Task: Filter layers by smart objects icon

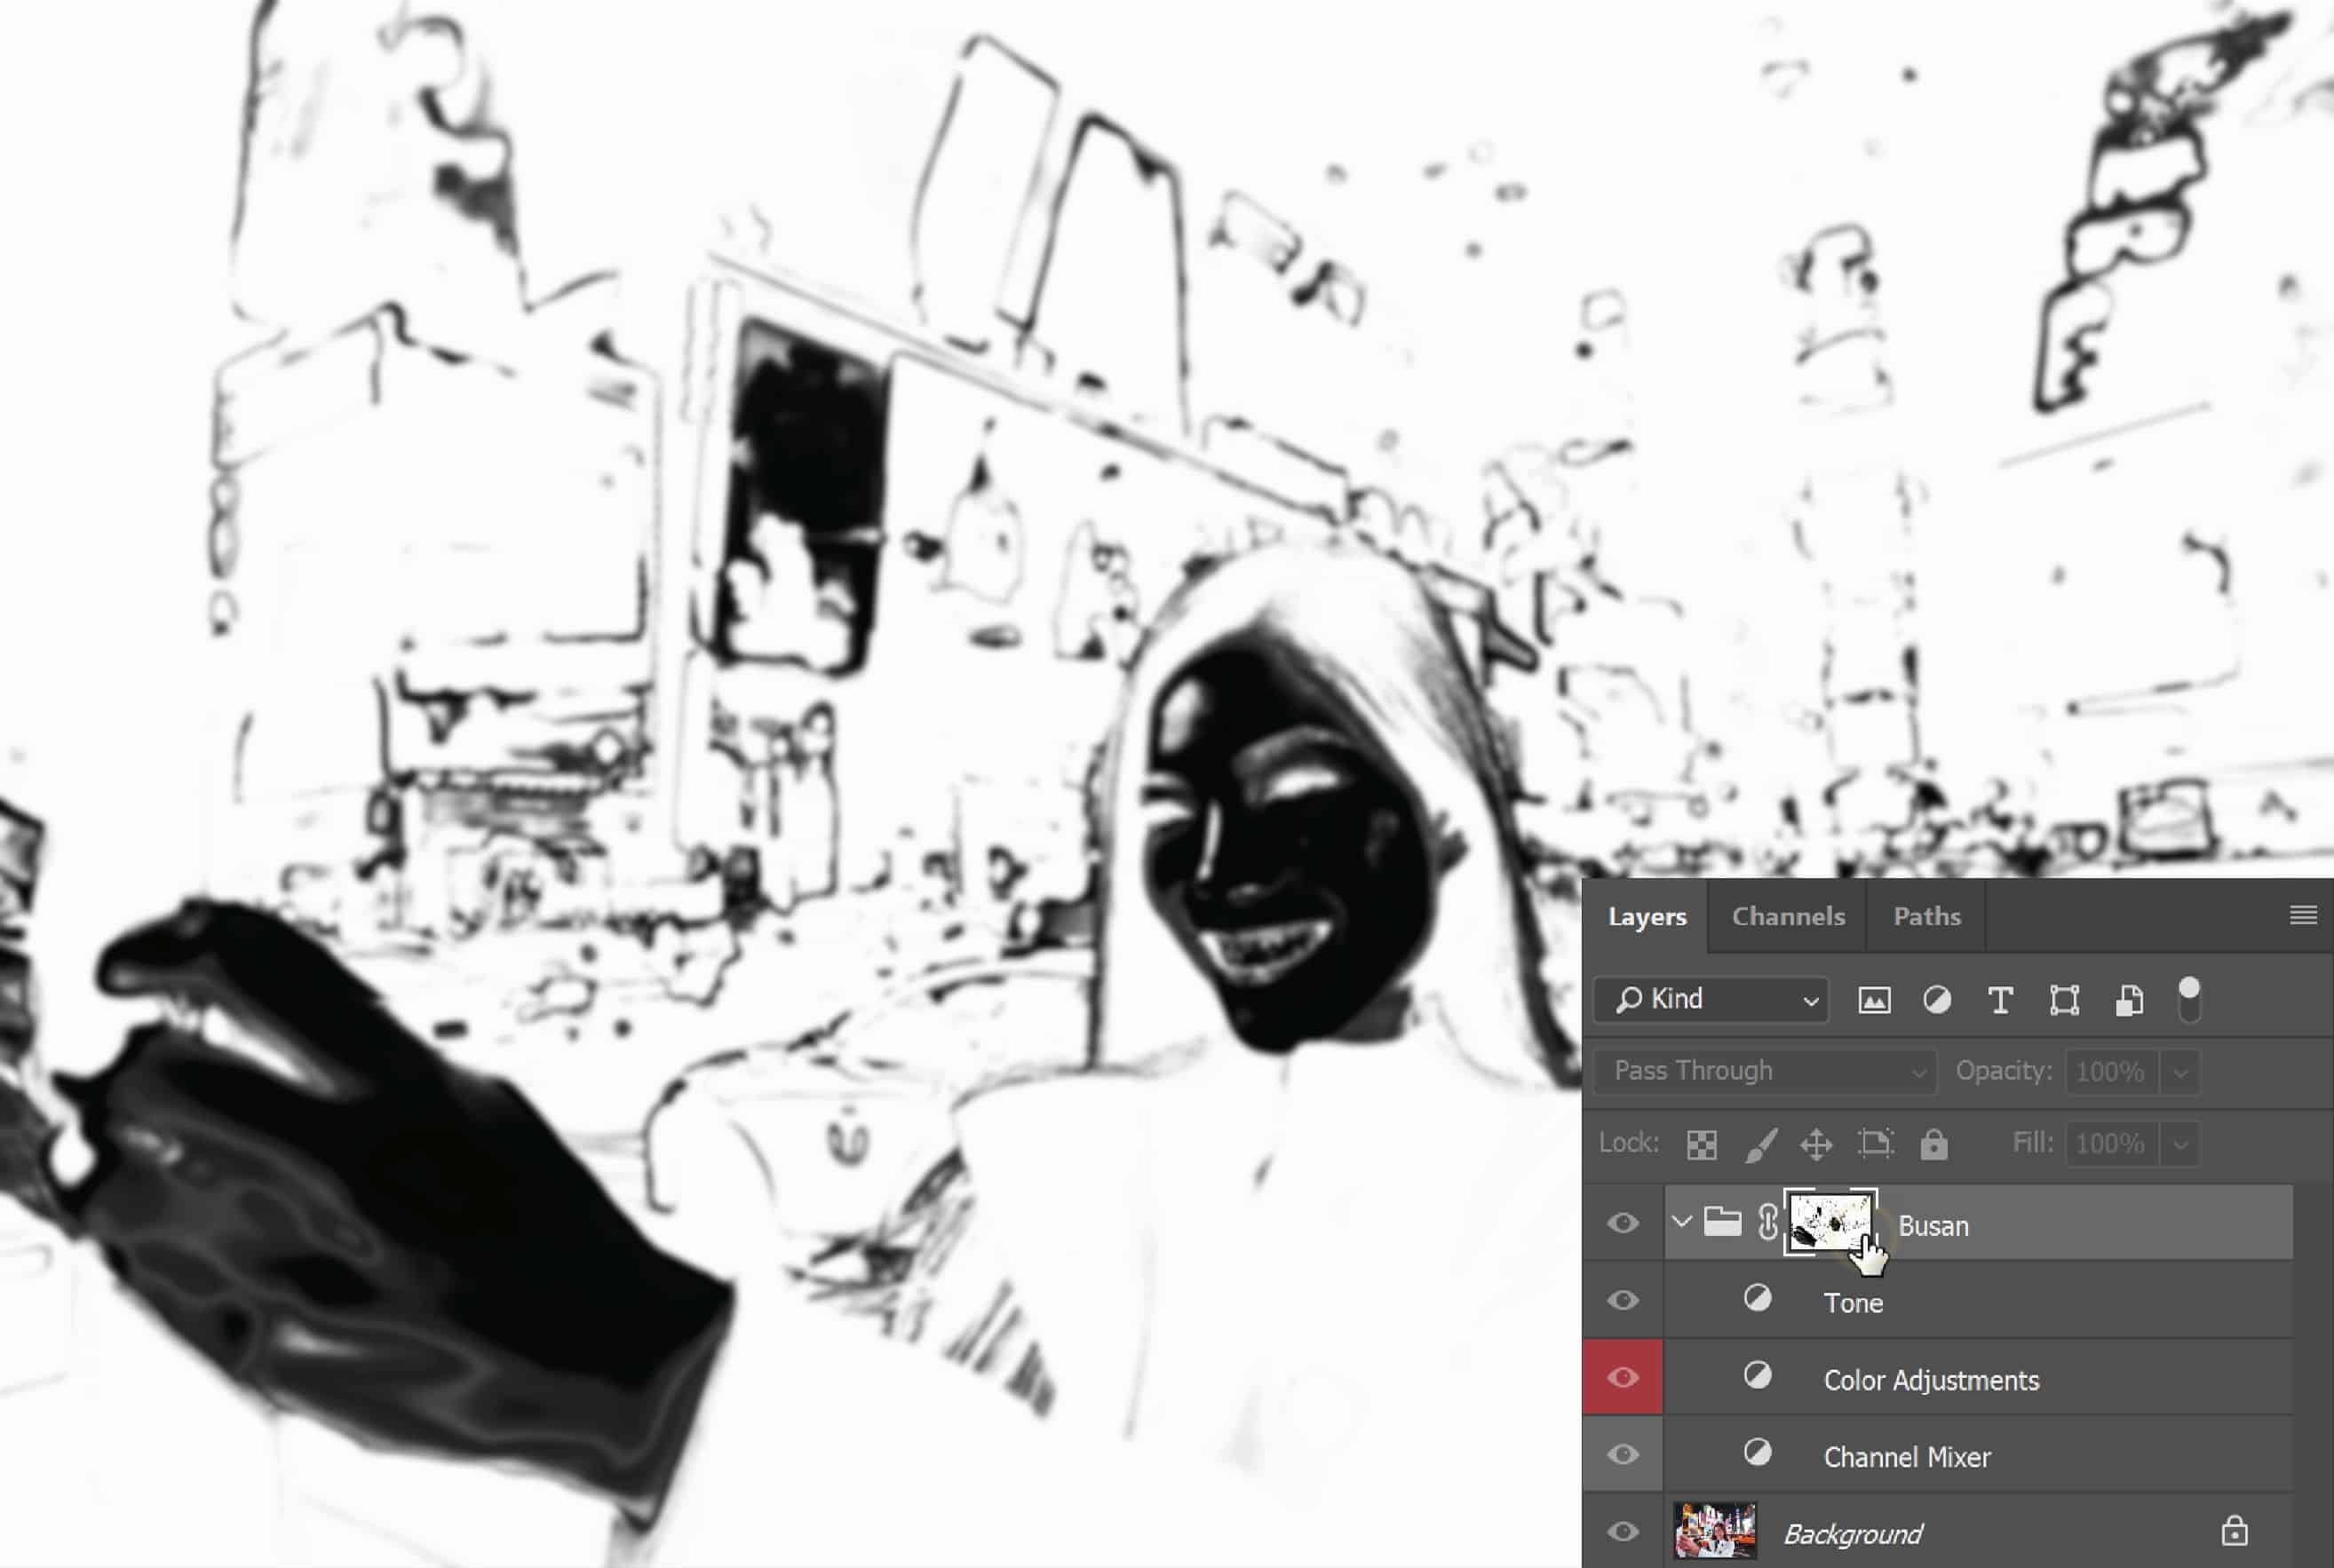Action: tap(2128, 1000)
